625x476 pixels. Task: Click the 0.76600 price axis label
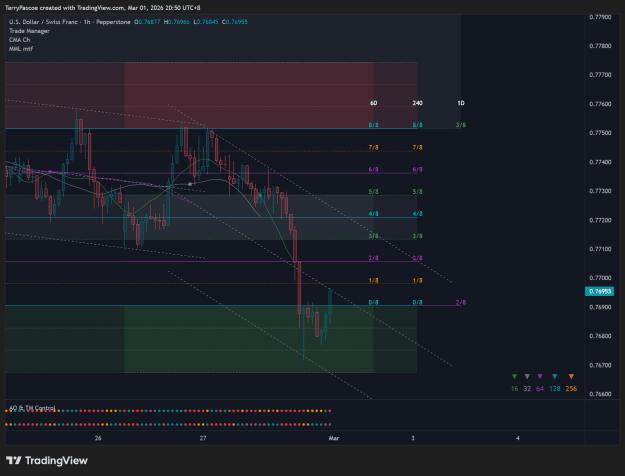[x=600, y=394]
